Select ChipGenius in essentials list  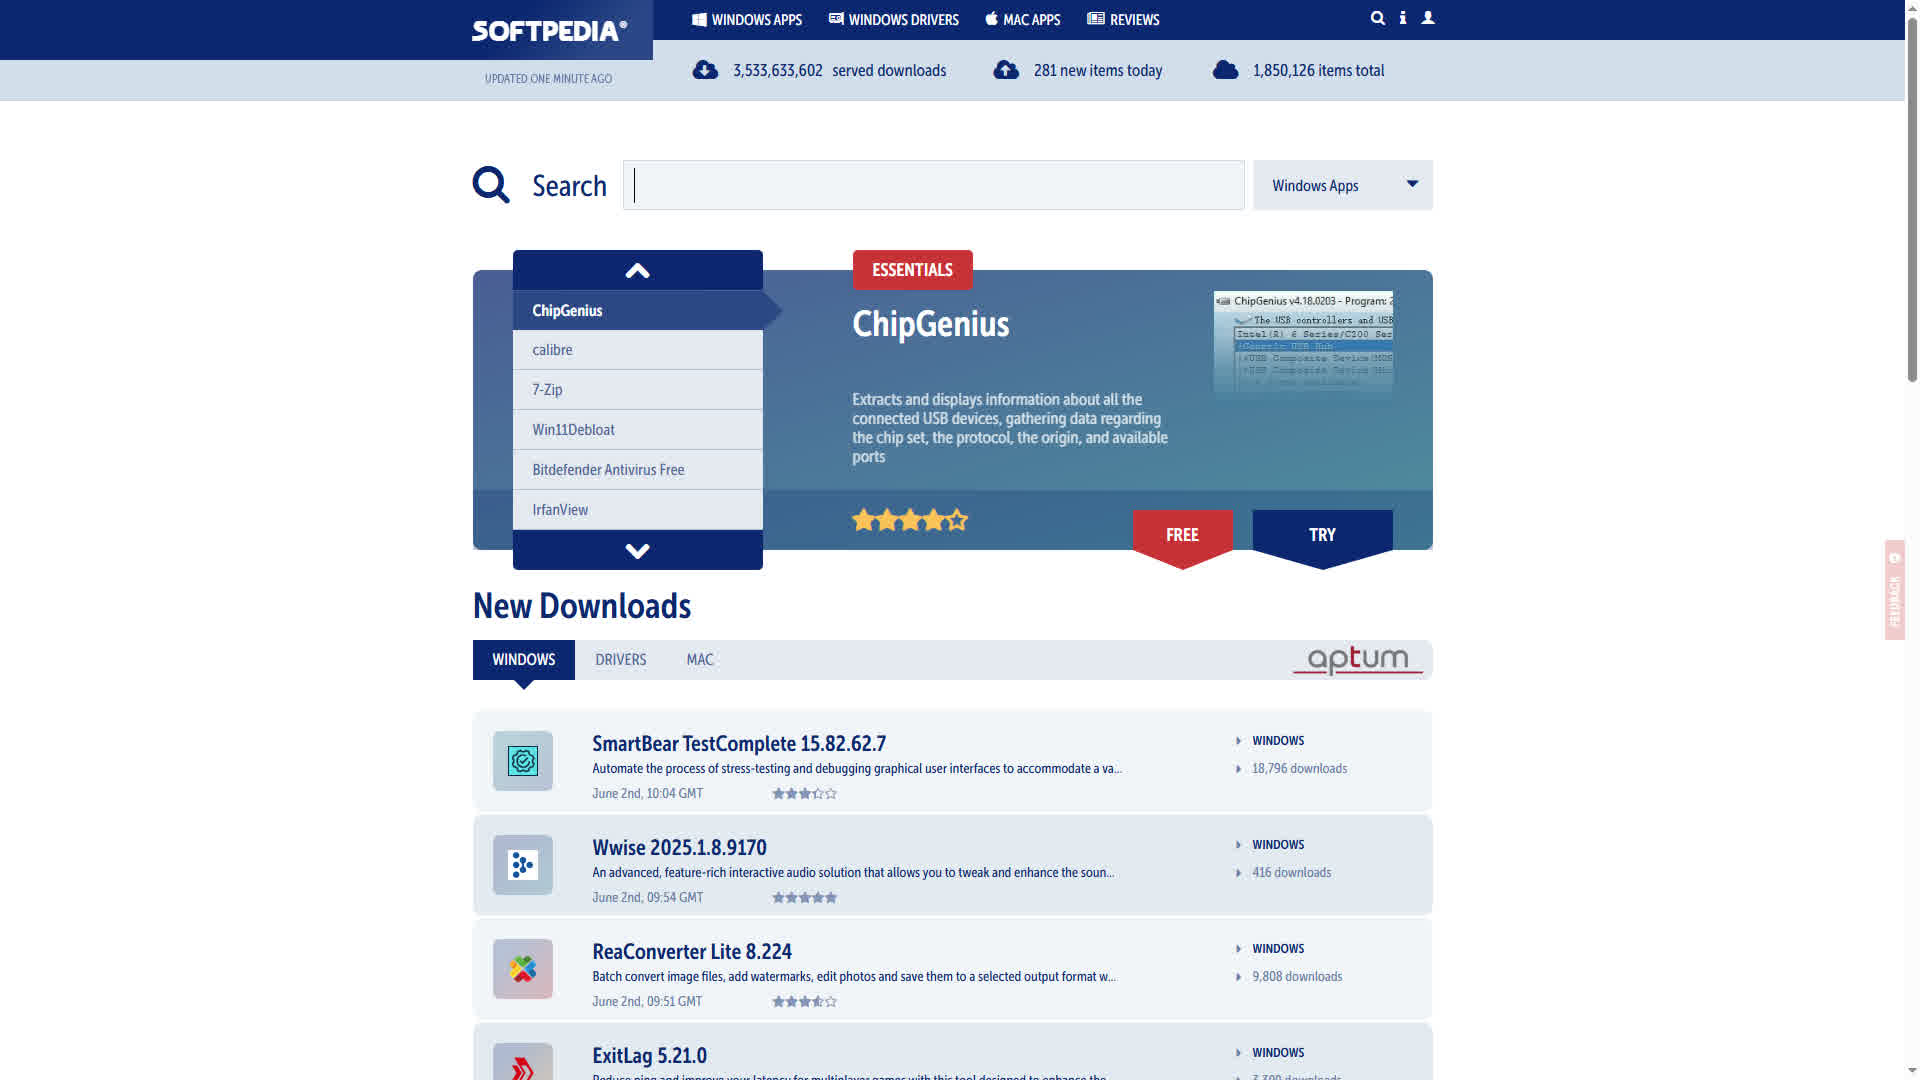[x=637, y=311]
